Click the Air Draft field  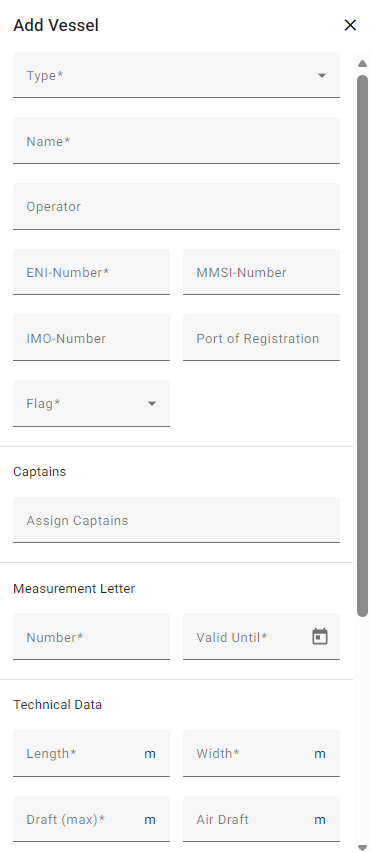261,819
